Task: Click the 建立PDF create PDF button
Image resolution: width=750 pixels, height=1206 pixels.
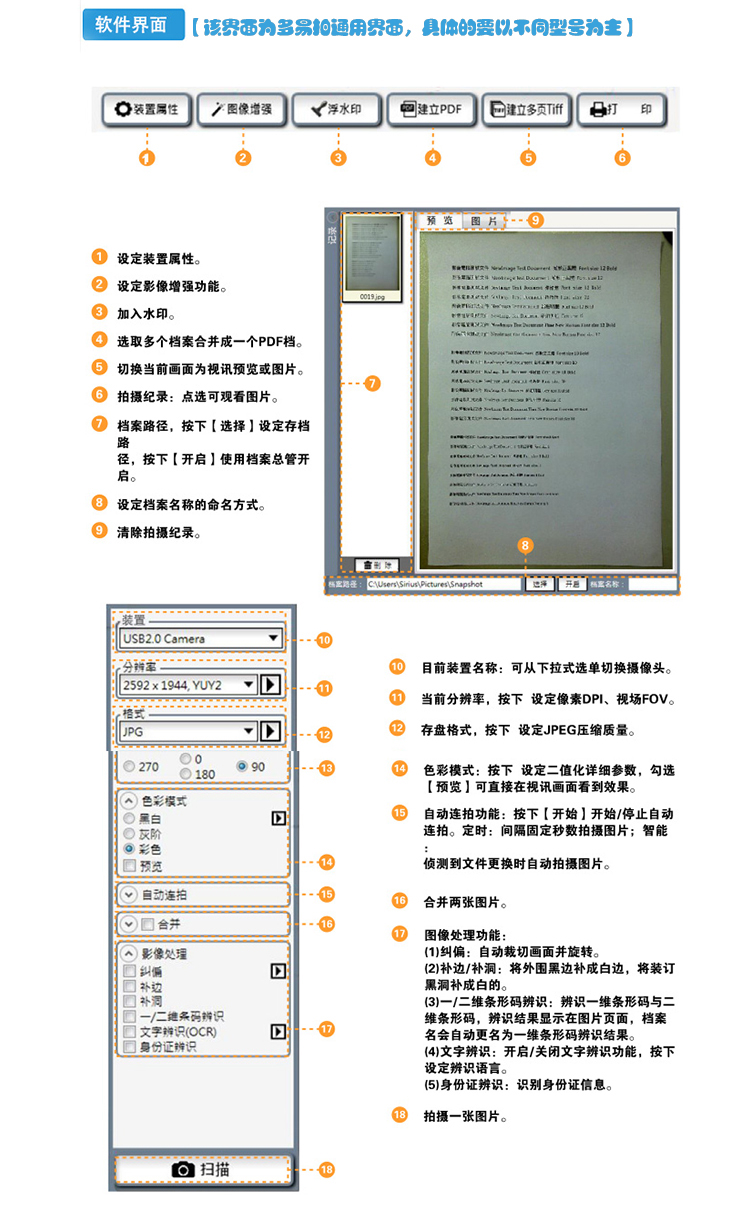Action: pyautogui.click(x=432, y=110)
